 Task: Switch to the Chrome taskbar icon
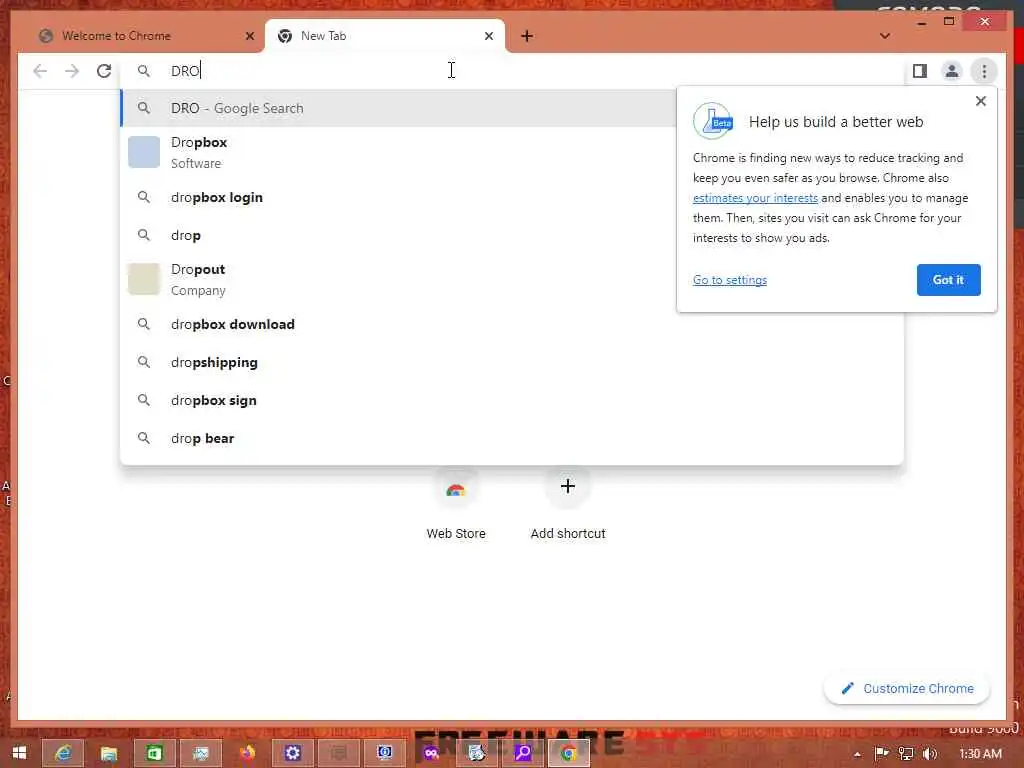[569, 753]
